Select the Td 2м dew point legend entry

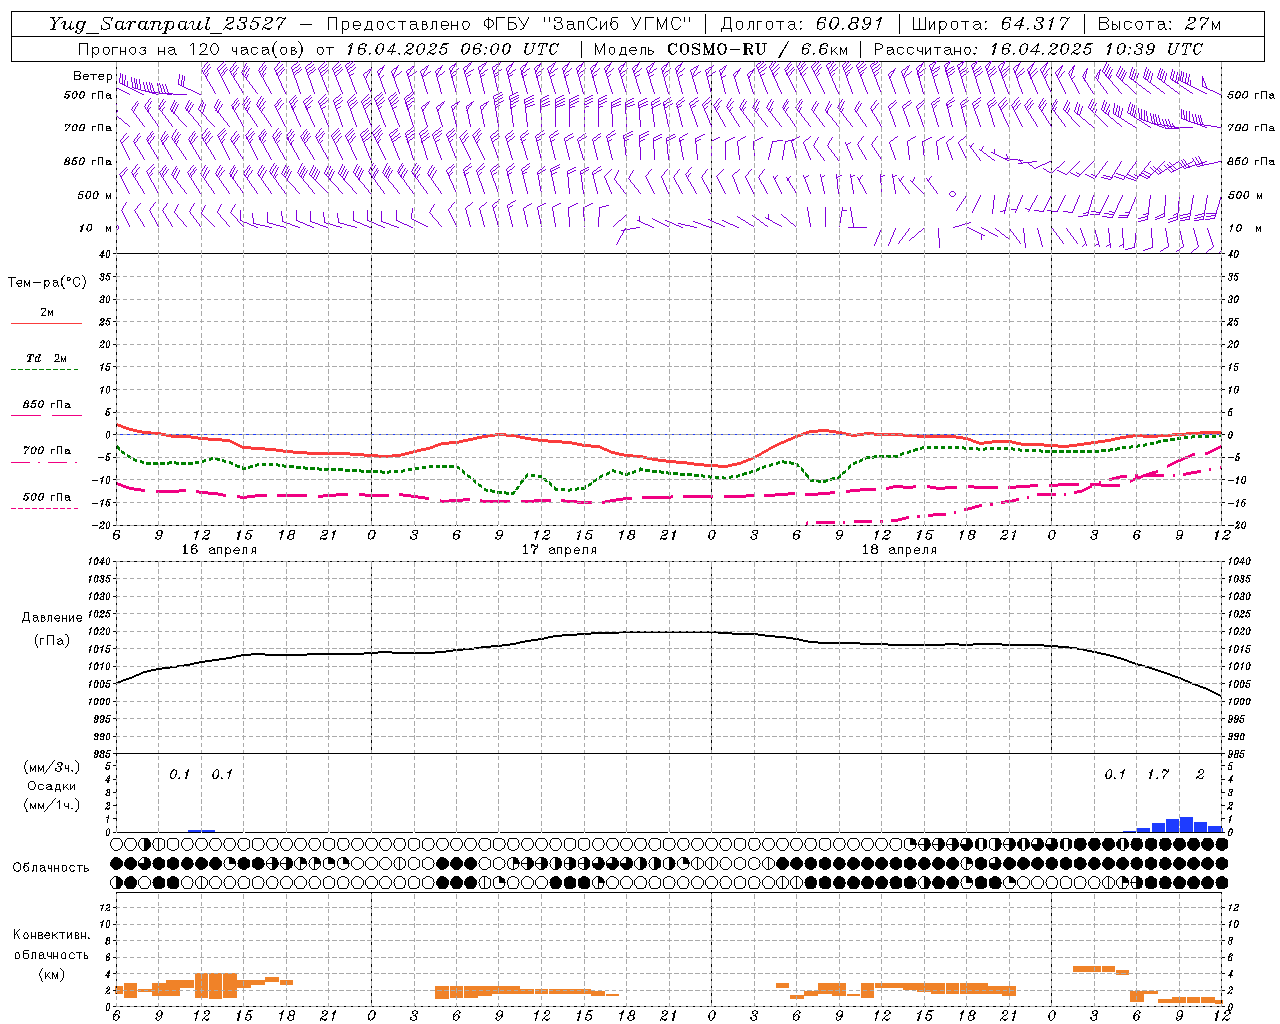(47, 358)
